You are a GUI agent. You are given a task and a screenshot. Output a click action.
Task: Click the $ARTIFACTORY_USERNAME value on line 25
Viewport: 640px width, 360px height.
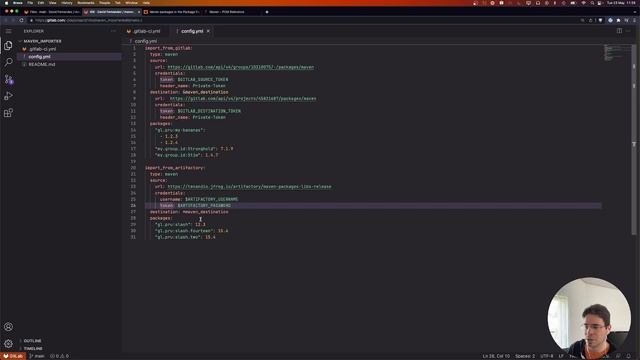click(211, 199)
